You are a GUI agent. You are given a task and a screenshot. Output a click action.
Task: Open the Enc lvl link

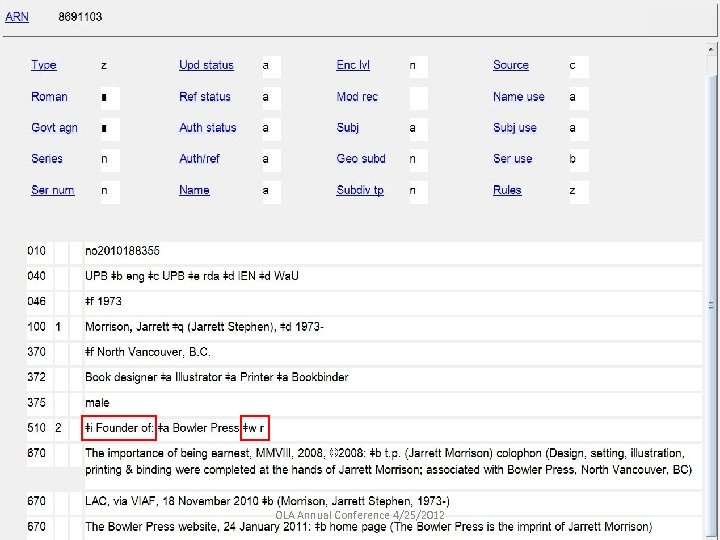(353, 65)
